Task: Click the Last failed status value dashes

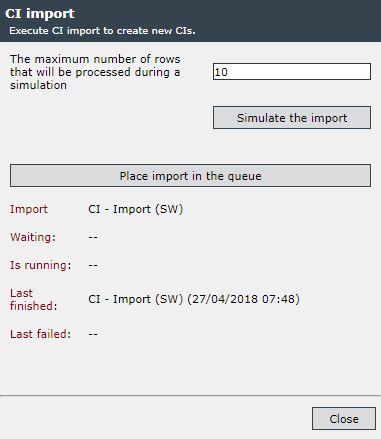Action: 93,334
